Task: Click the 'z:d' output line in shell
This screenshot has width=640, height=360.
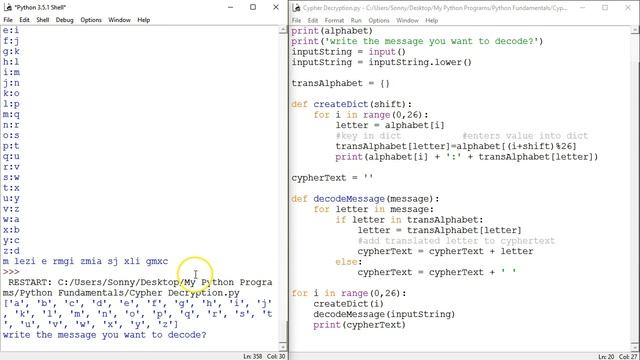Action: point(11,251)
